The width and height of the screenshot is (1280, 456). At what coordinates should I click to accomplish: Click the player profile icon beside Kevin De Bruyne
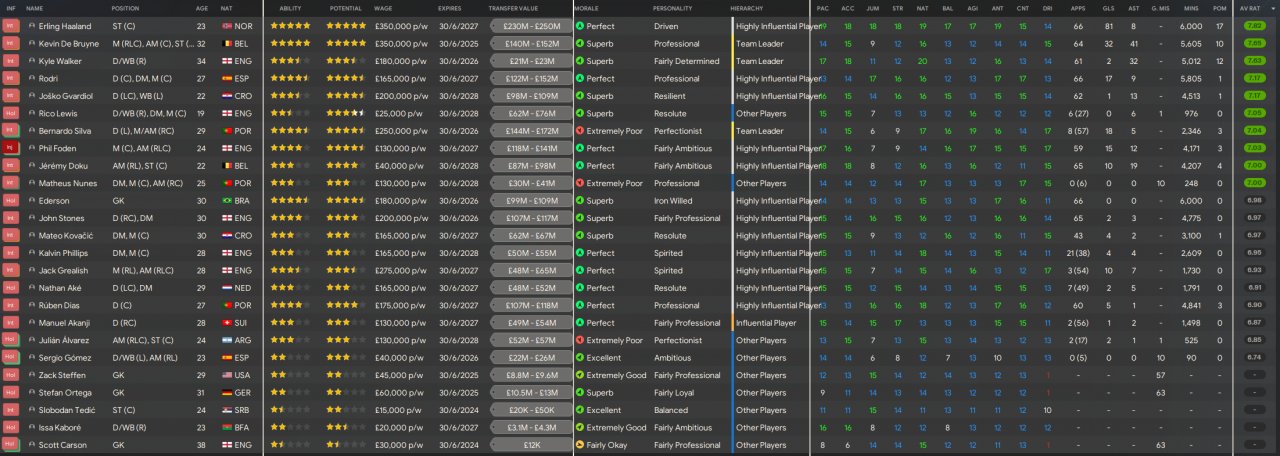(x=32, y=43)
